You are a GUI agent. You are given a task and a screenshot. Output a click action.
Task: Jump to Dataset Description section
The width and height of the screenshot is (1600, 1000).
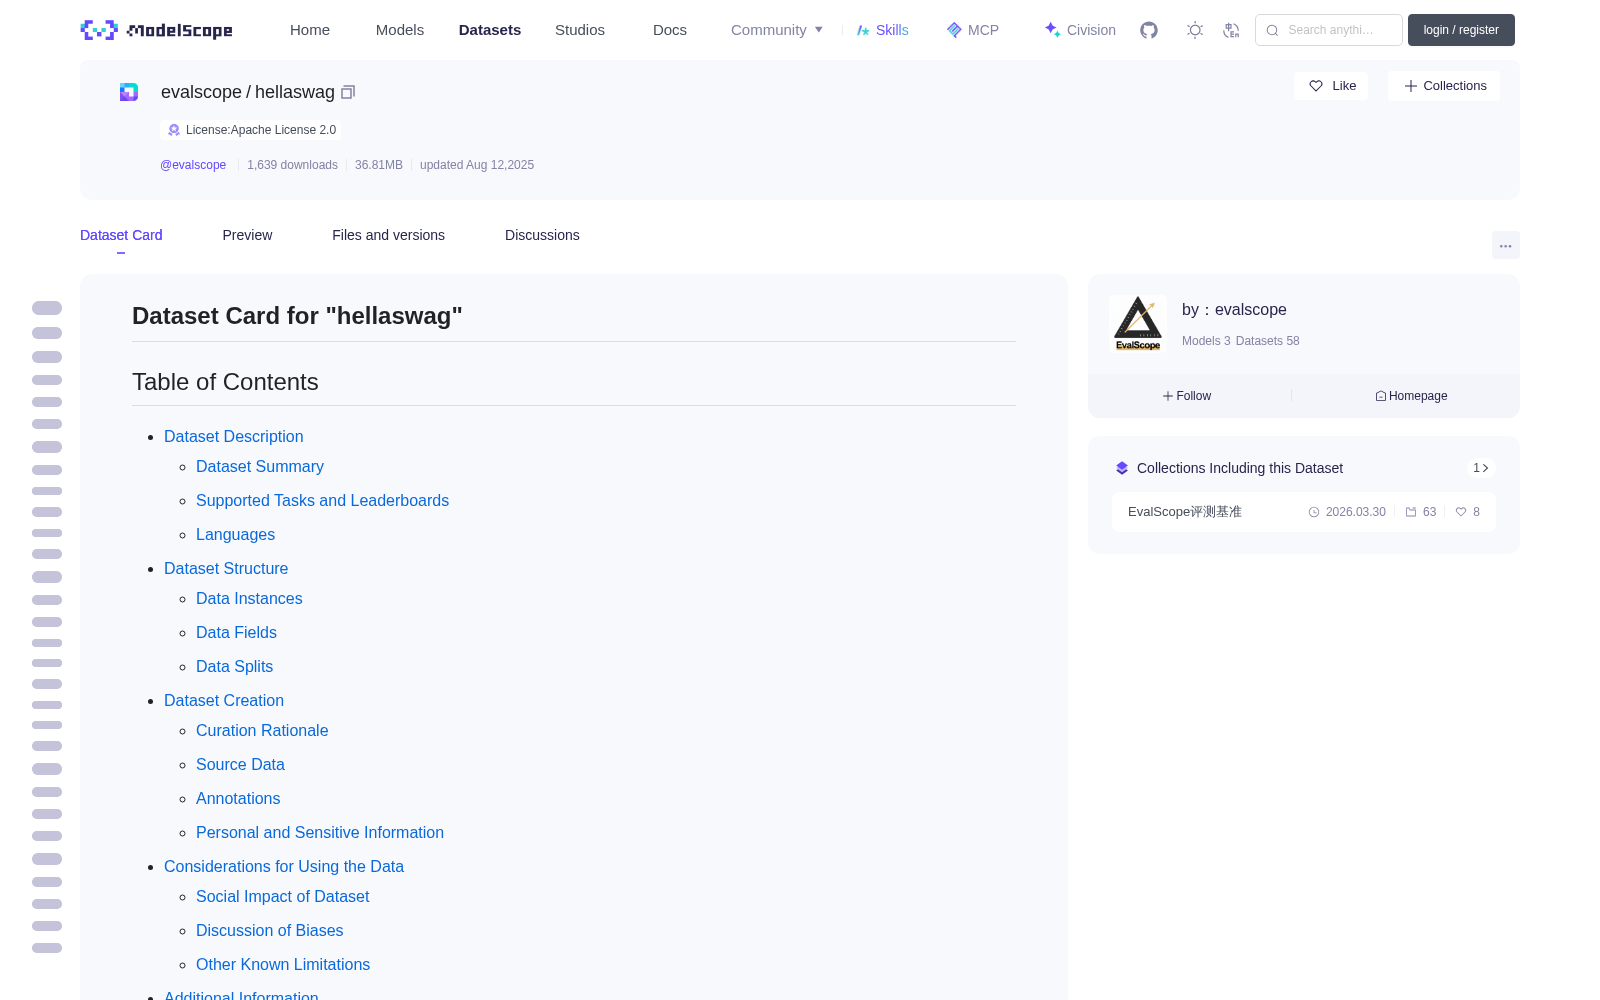coord(234,436)
